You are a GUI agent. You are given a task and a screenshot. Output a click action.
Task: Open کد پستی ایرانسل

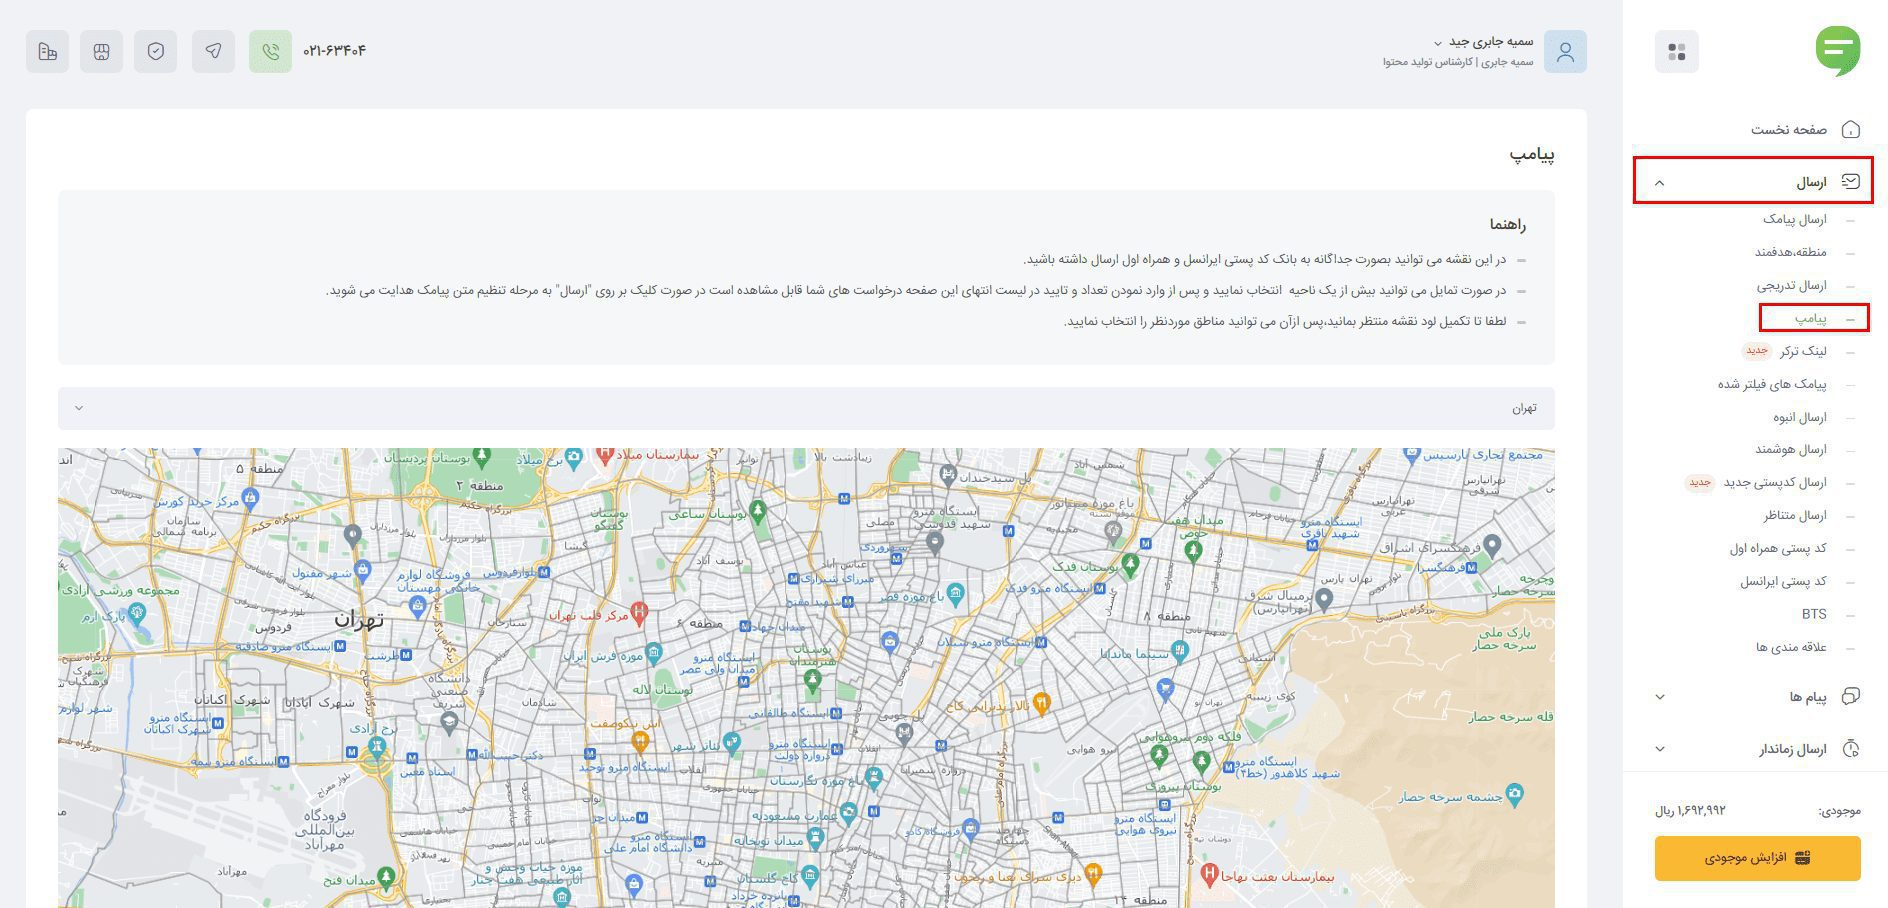click(x=1783, y=581)
